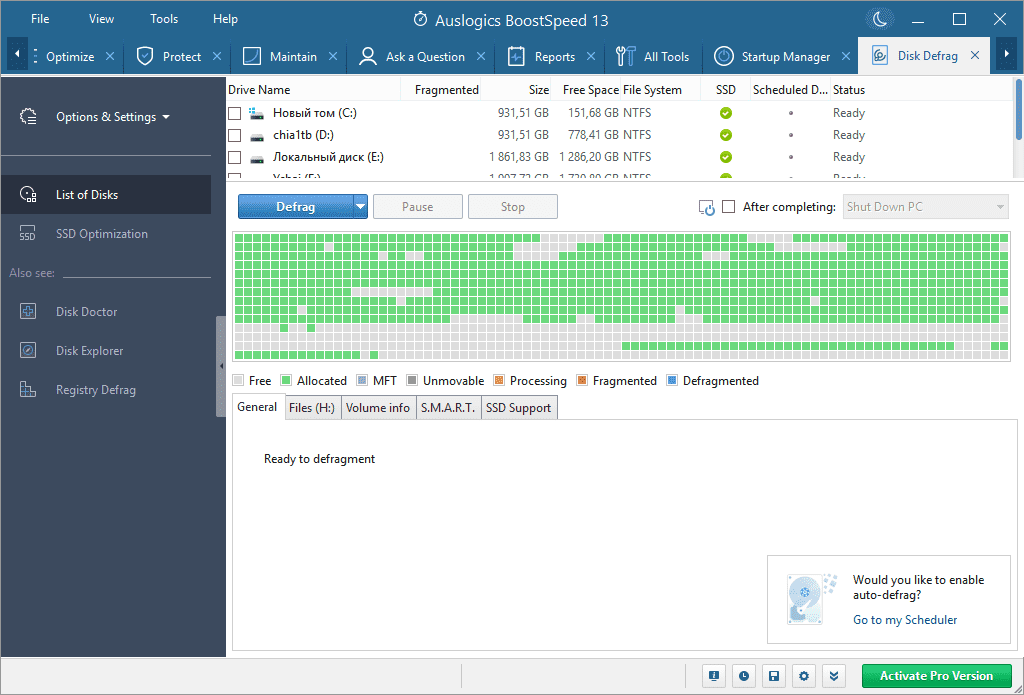Follow the Go to my Scheduler link
The height and width of the screenshot is (695, 1024).
click(x=905, y=620)
